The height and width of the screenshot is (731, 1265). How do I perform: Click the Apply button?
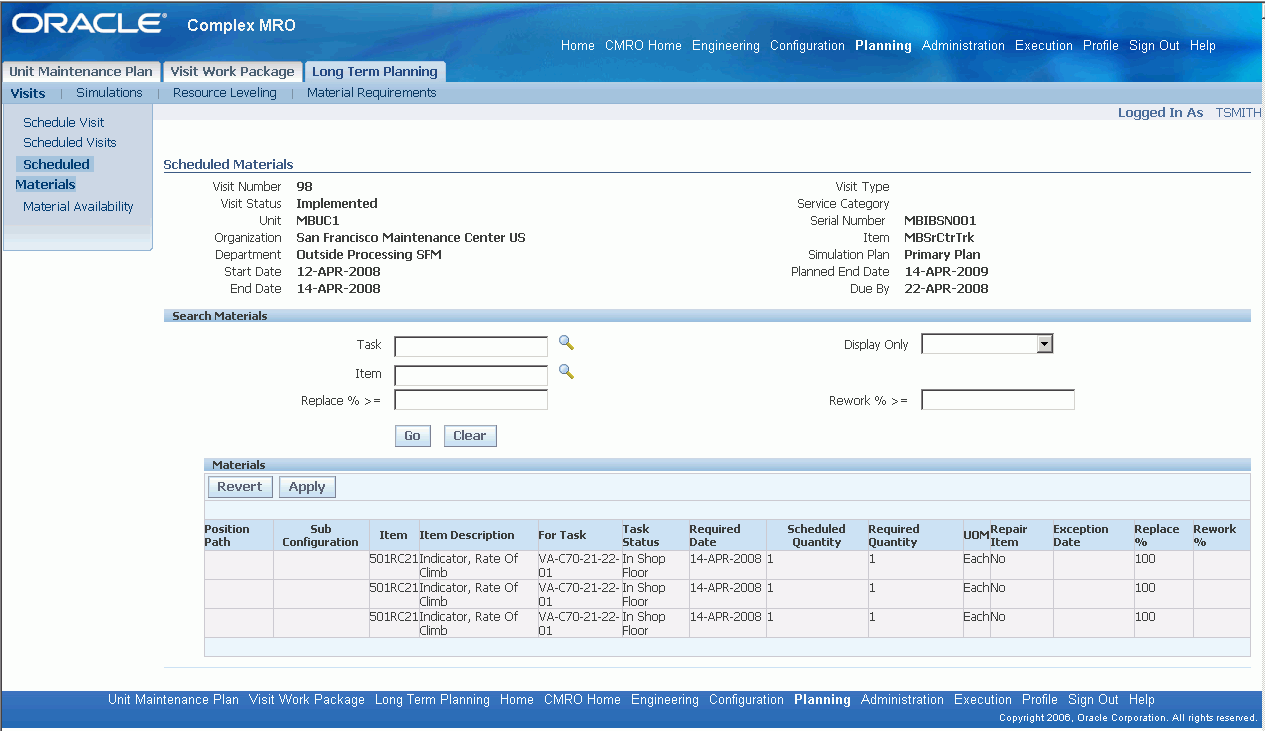(x=307, y=487)
